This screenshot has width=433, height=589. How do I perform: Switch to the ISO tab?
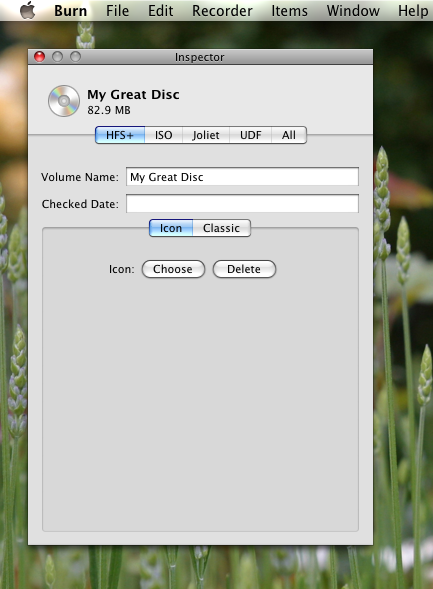[164, 135]
